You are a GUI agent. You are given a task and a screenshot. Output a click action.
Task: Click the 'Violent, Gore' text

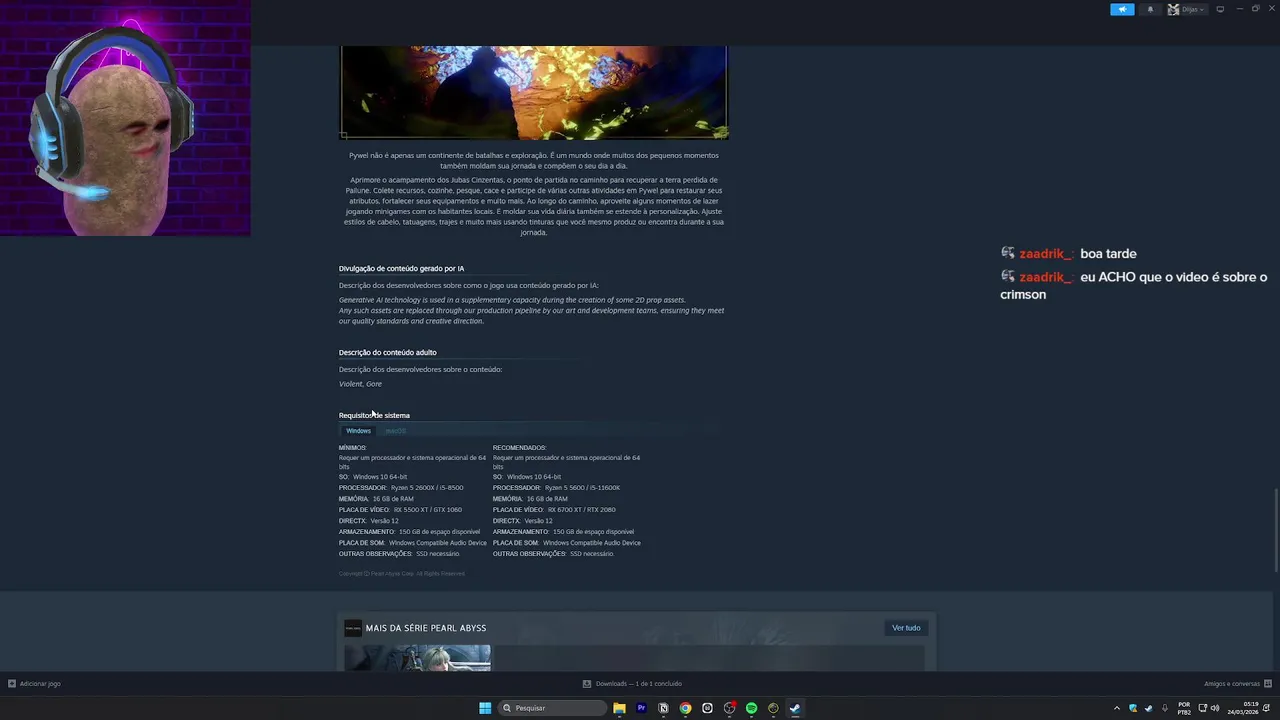(x=360, y=384)
